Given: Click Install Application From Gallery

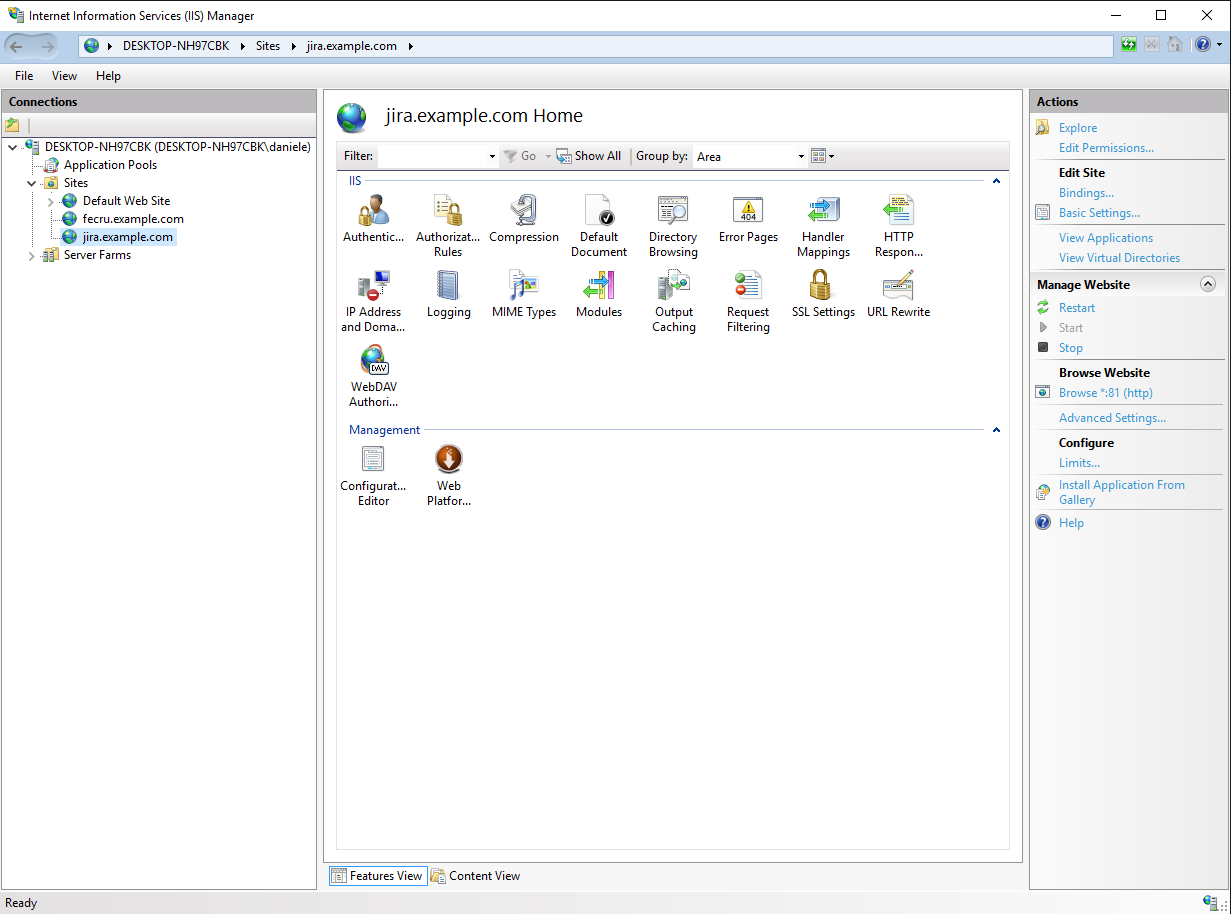Looking at the screenshot, I should coord(1122,492).
